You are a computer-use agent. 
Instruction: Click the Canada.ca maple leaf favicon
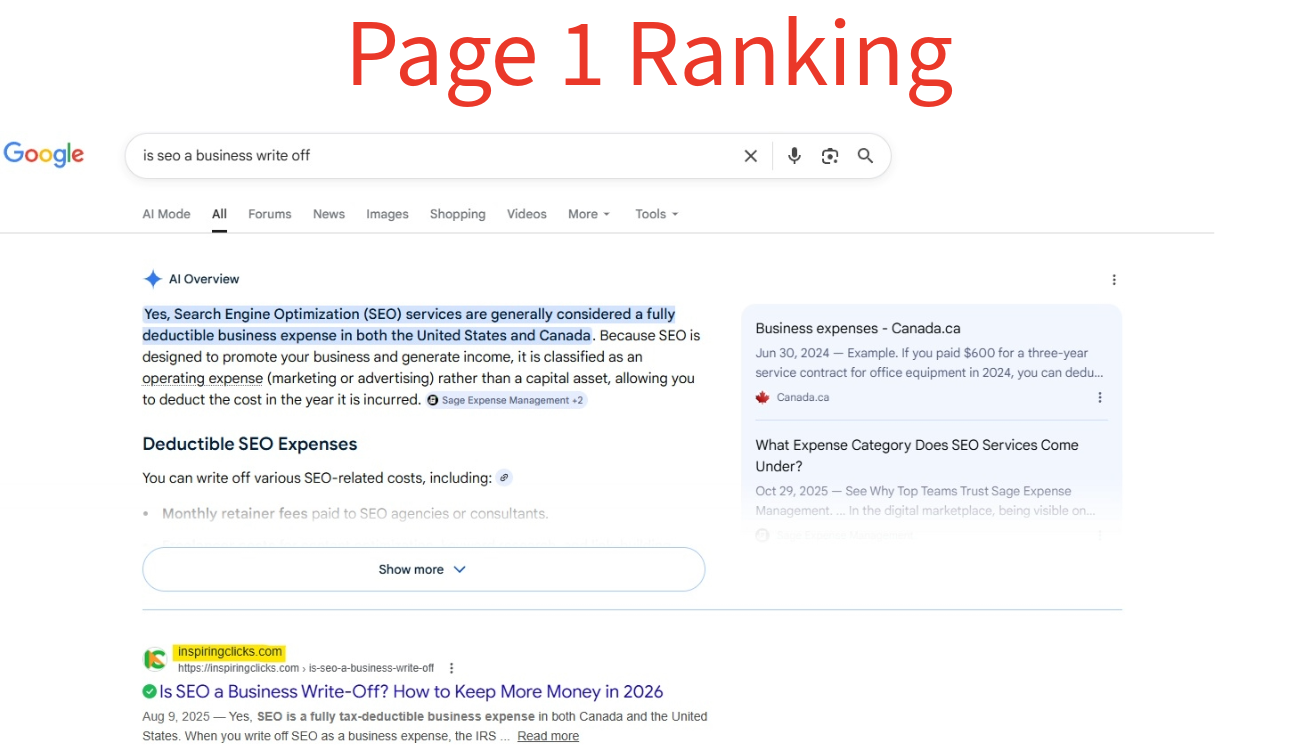[763, 397]
